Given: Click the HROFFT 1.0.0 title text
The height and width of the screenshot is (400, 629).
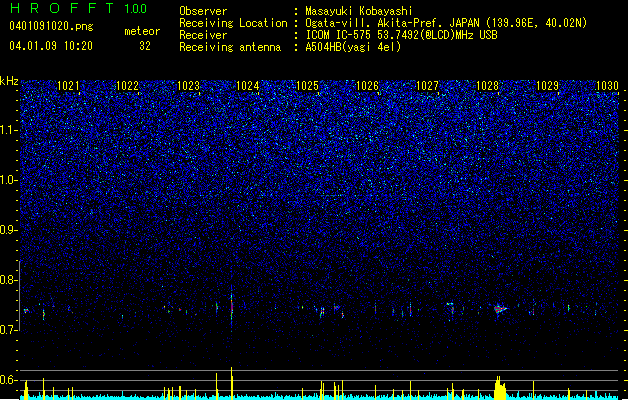Looking at the screenshot, I should [x=78, y=8].
